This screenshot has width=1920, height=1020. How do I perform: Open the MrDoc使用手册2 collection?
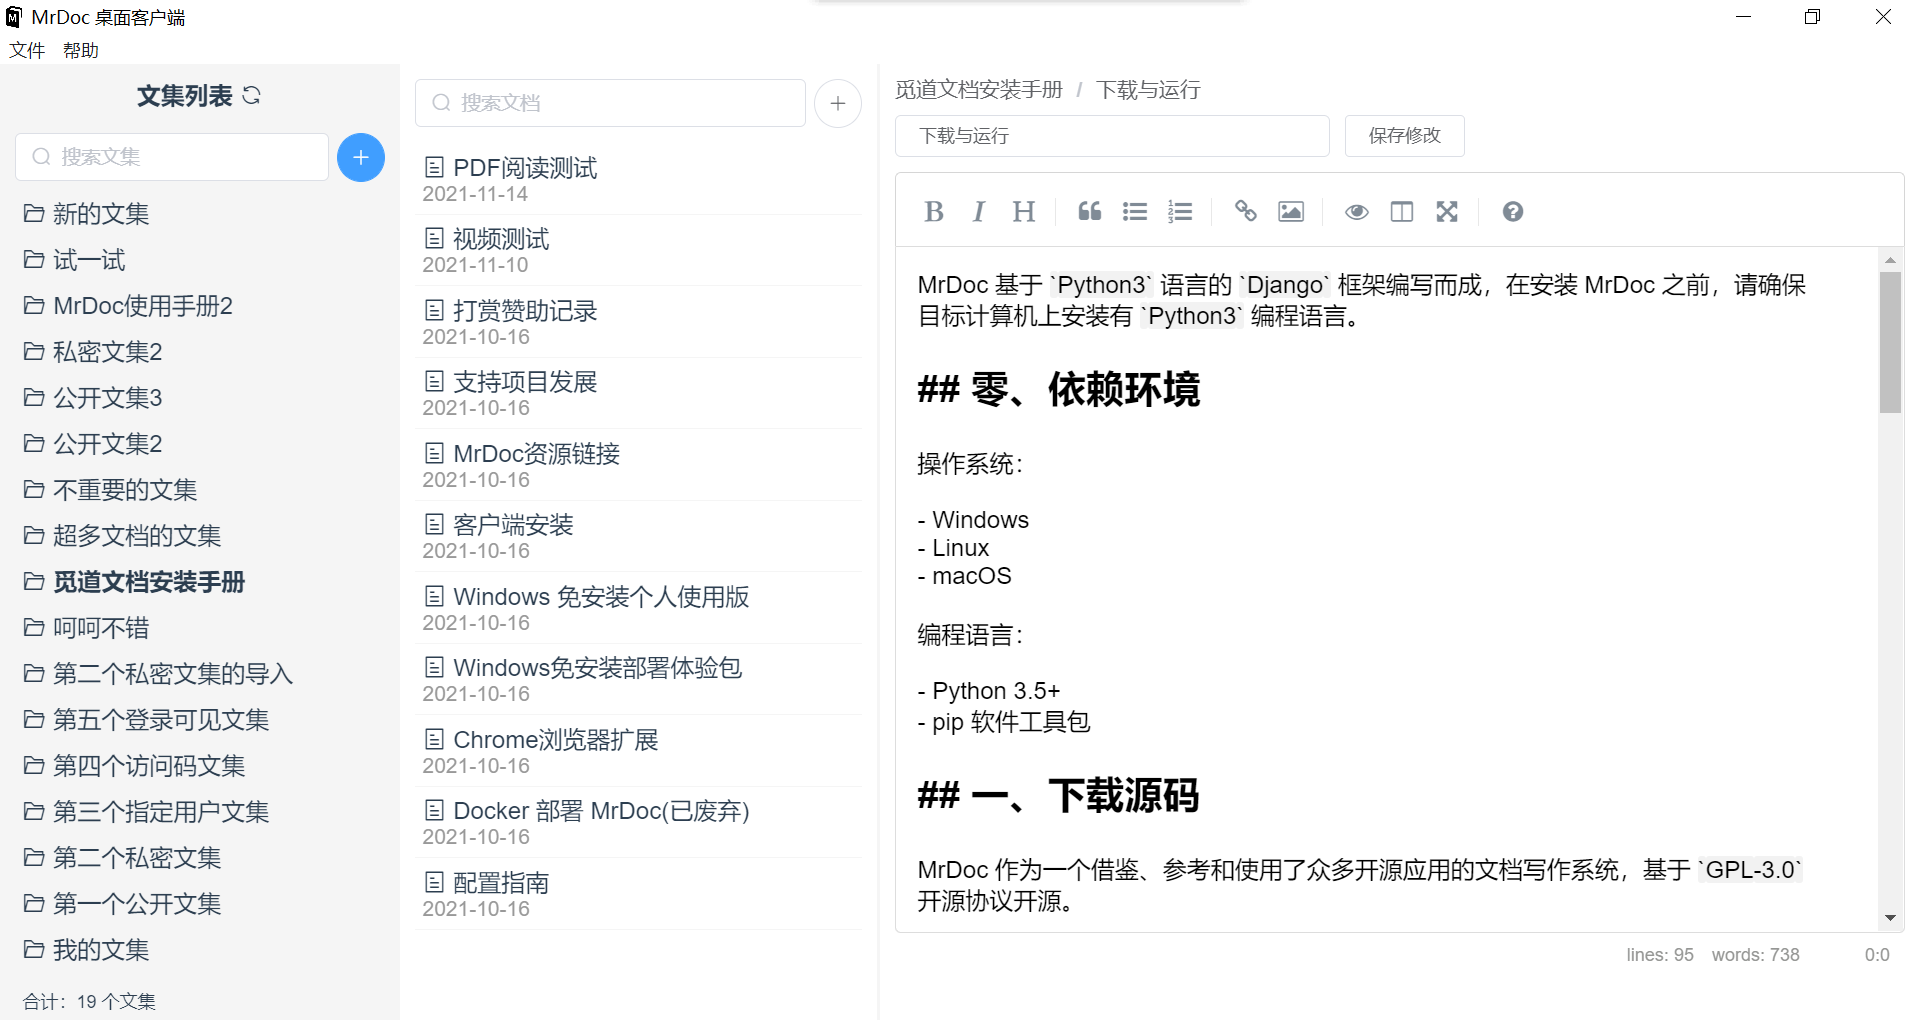pyautogui.click(x=142, y=306)
